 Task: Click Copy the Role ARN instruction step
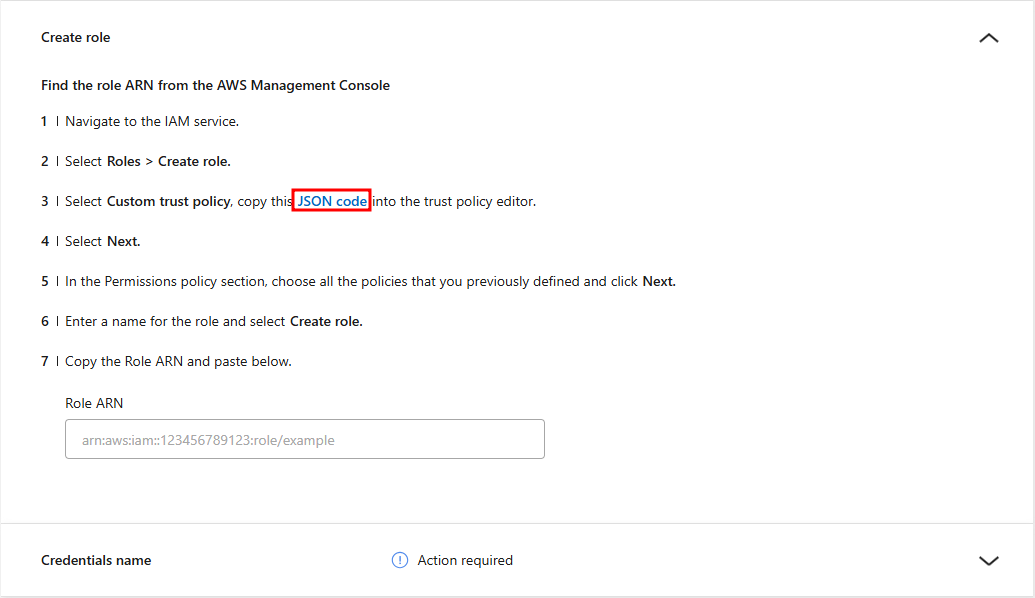coord(178,362)
